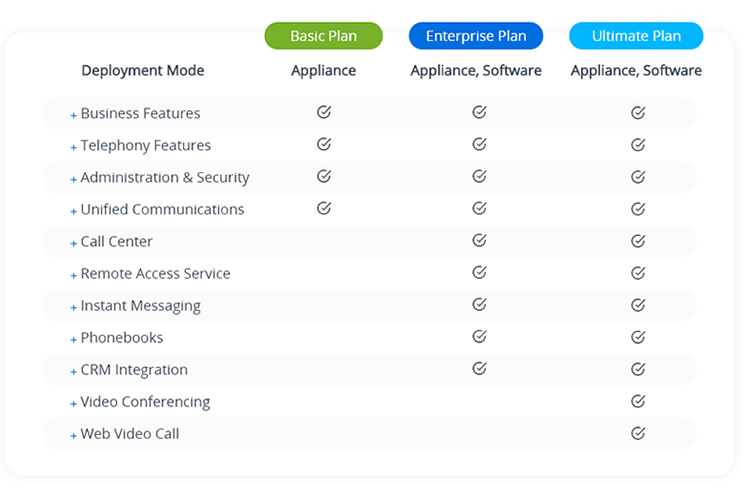
Task: Click the Deployment Mode heading
Action: tap(143, 71)
